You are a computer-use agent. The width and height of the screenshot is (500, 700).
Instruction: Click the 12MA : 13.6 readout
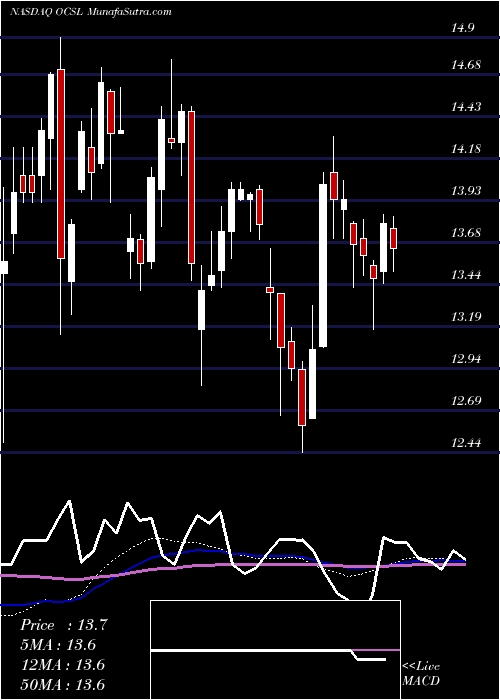(x=63, y=665)
